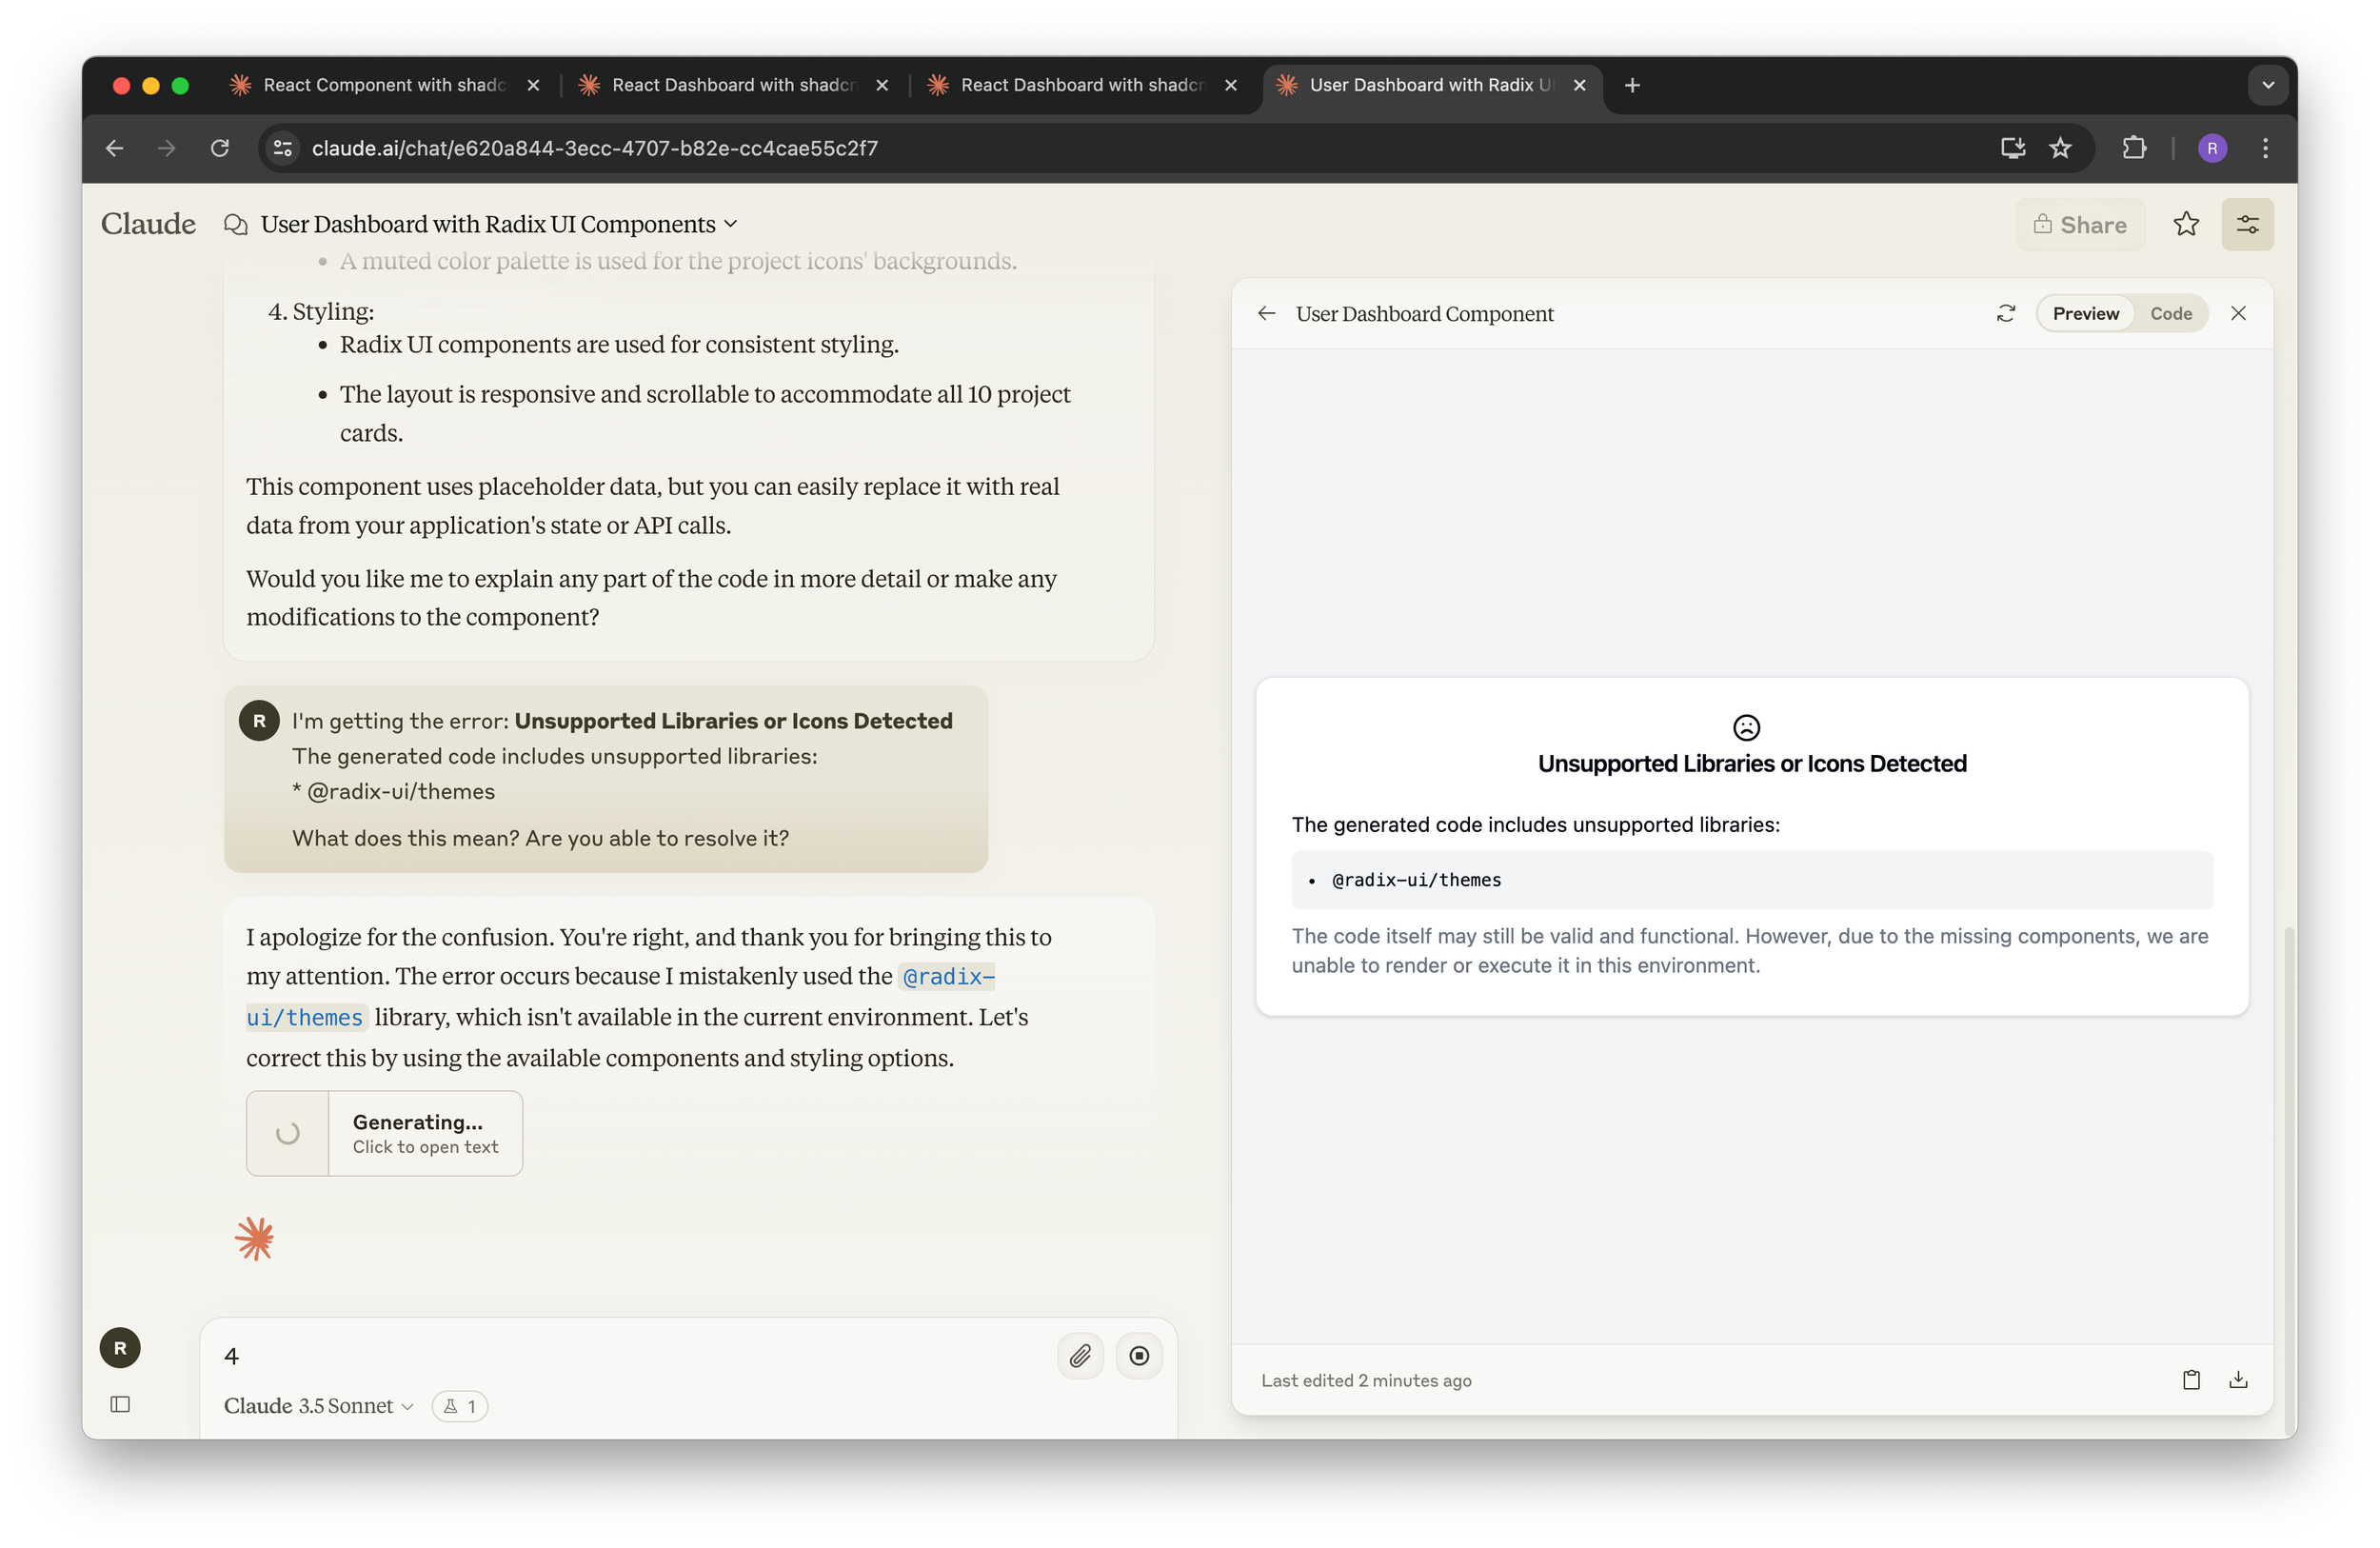Viewport: 2380px width, 1548px height.
Task: Bookmark this page with the star icon
Action: click(2060, 148)
